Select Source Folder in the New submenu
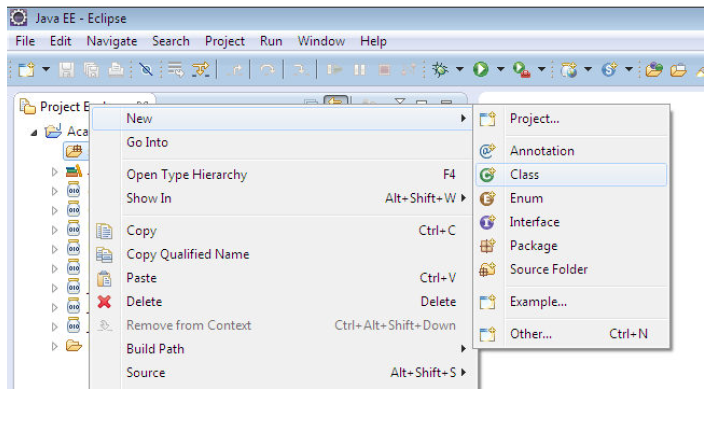Image resolution: width=709 pixels, height=423 pixels. tap(572, 269)
